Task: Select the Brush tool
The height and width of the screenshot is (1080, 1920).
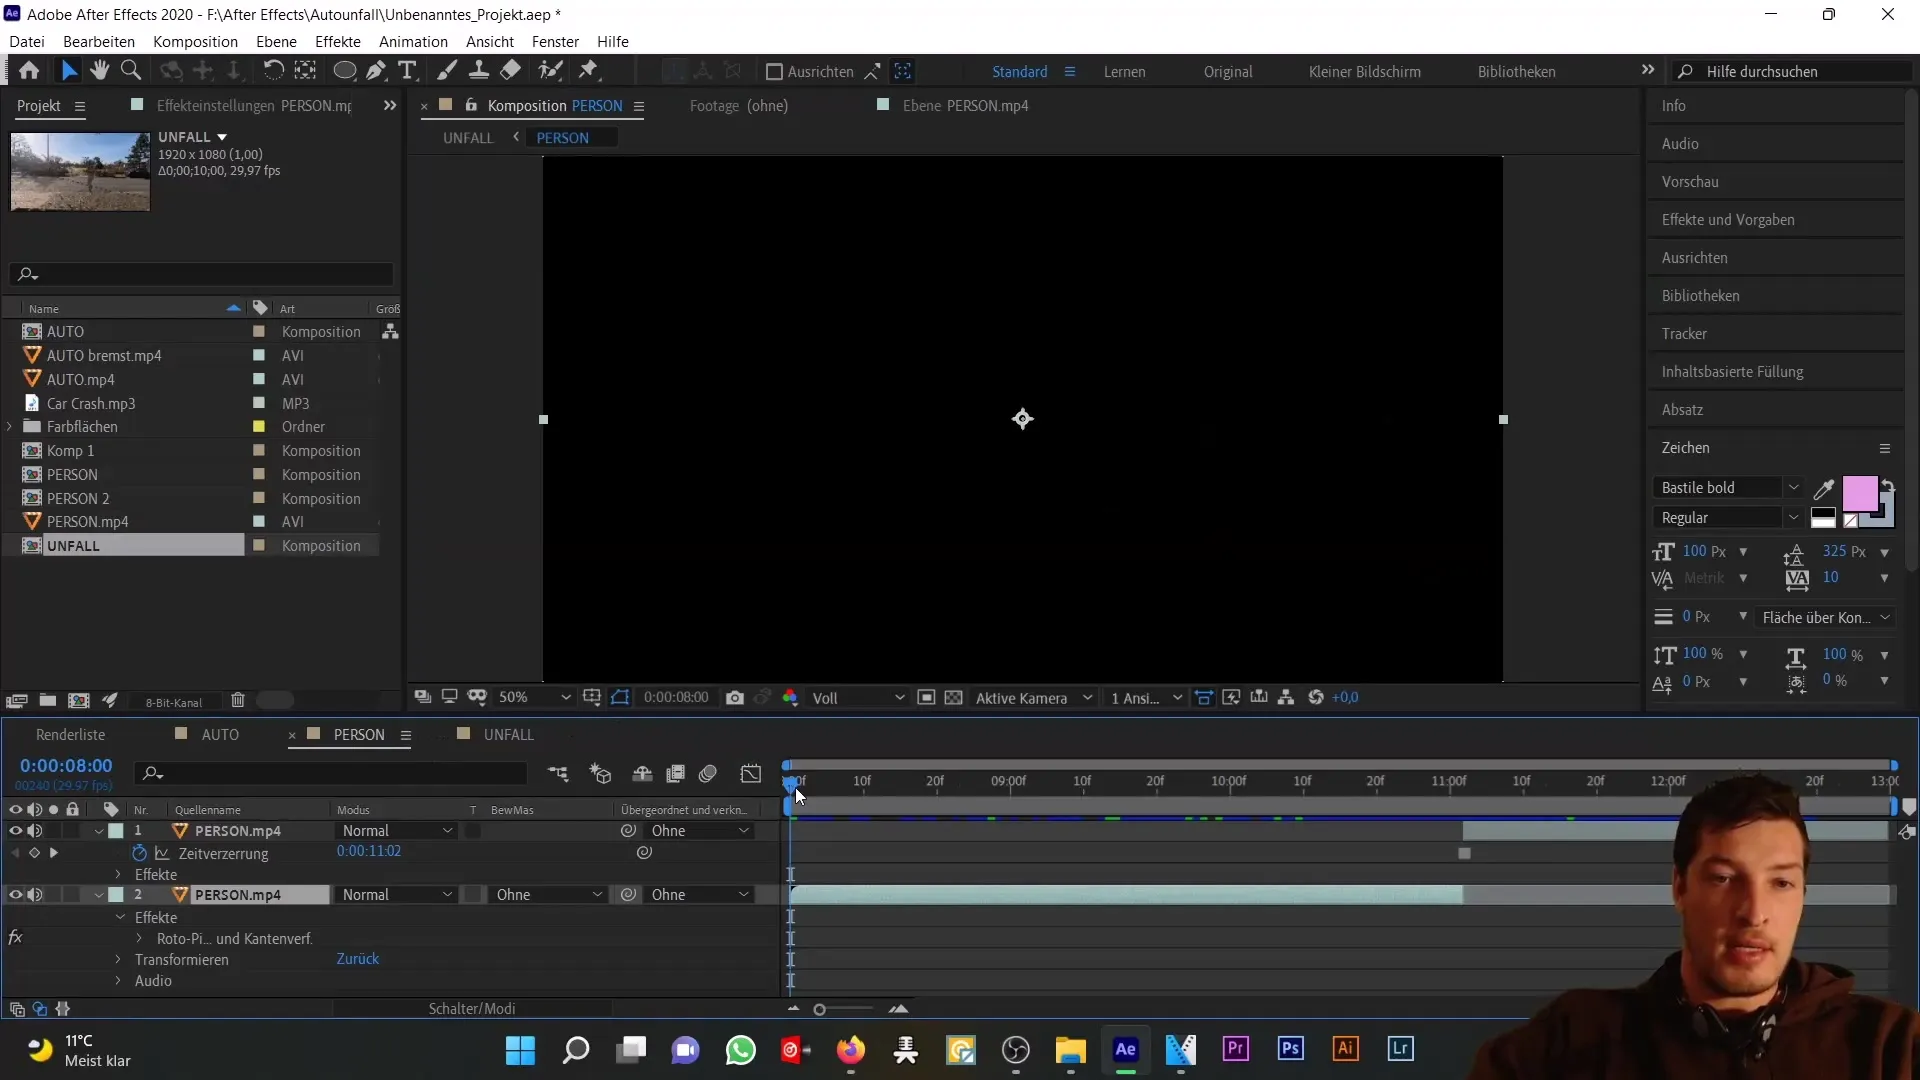Action: point(447,71)
